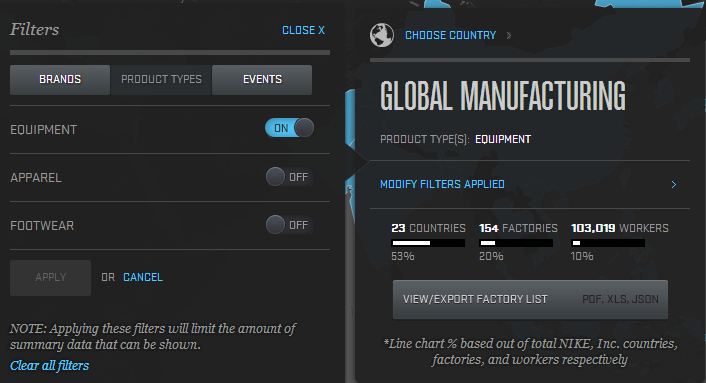This screenshot has height=383, width=706.
Task: Click the 53% countries progress bar
Action: (428, 243)
